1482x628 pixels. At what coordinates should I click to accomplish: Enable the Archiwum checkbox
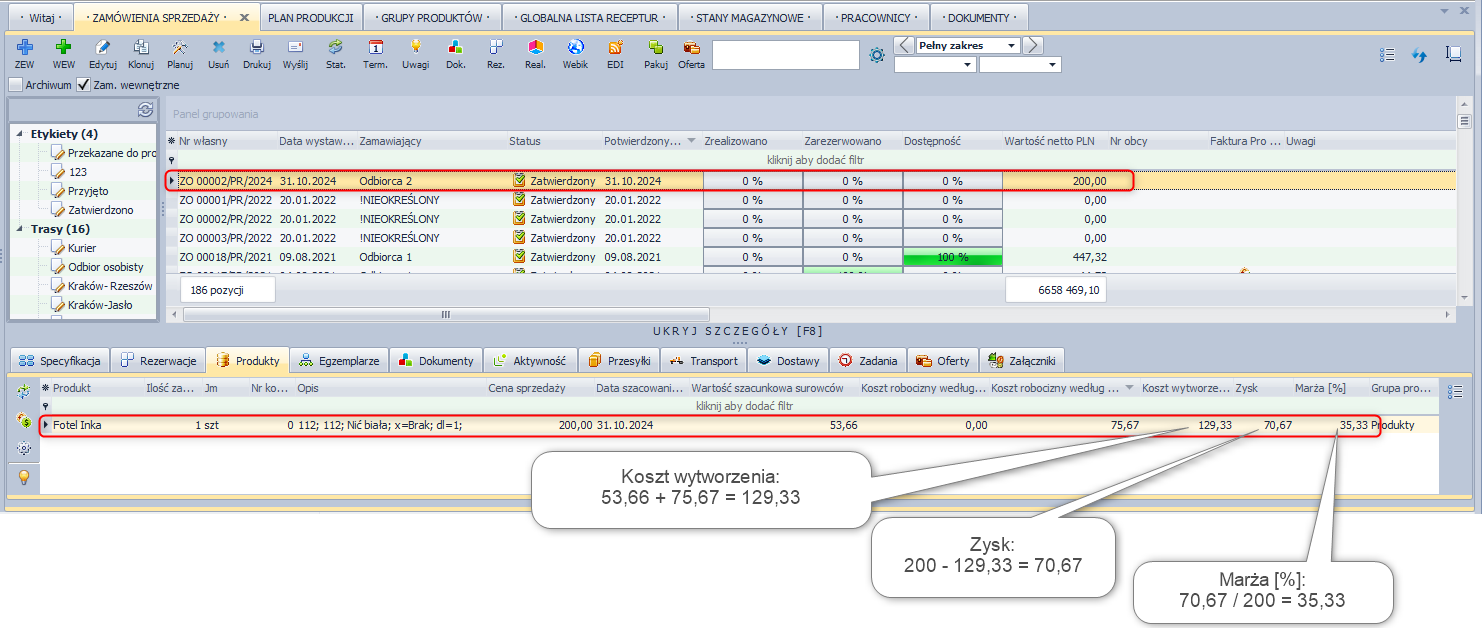pos(15,85)
